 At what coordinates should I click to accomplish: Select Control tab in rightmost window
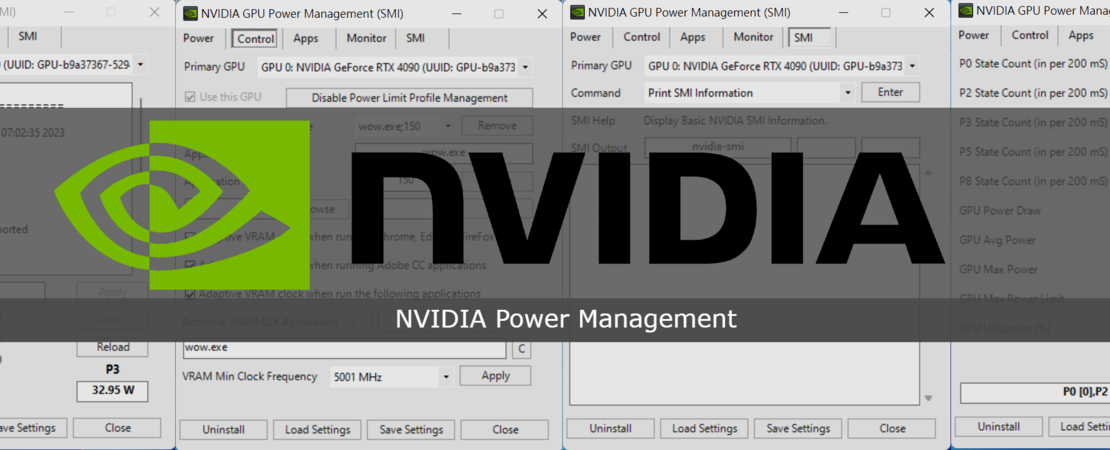[x=1030, y=35]
